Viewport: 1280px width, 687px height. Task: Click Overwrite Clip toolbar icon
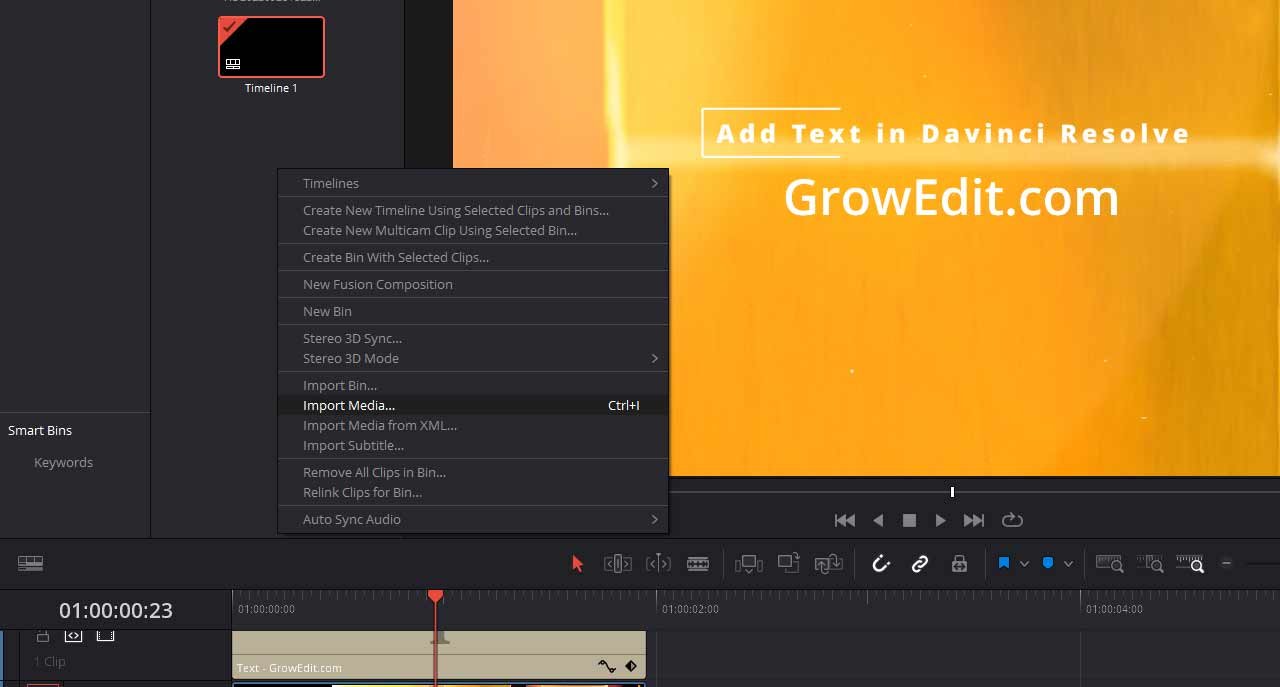pos(789,564)
